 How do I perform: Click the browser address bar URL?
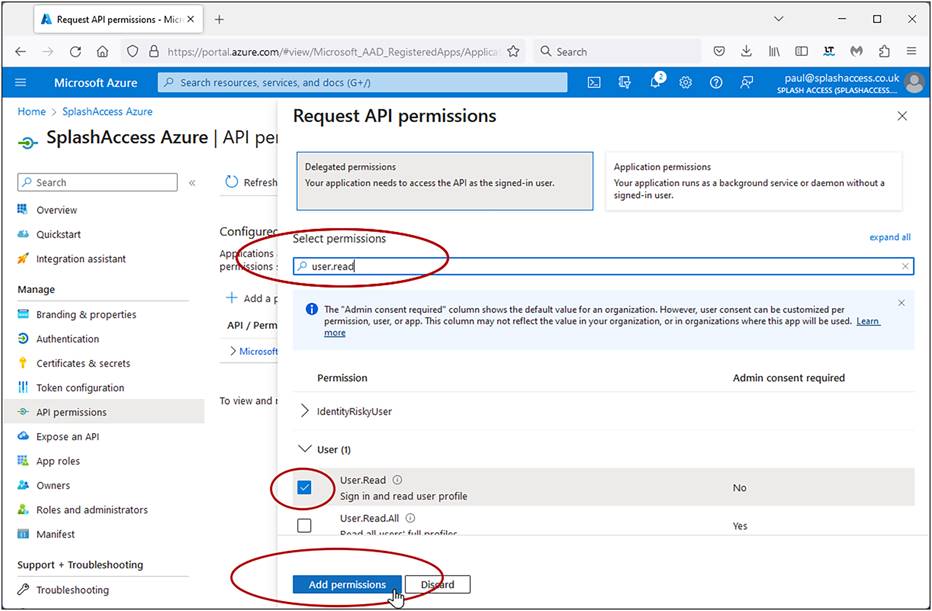click(x=333, y=52)
